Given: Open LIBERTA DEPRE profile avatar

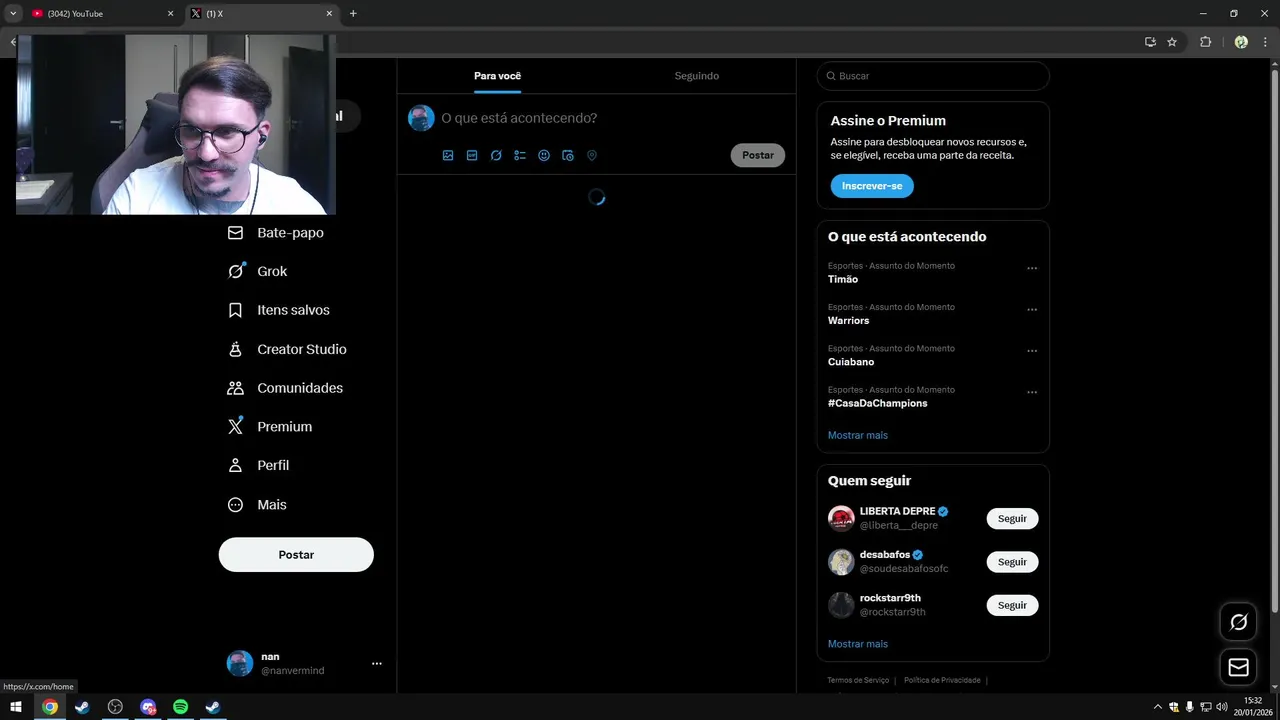Looking at the screenshot, I should point(841,518).
